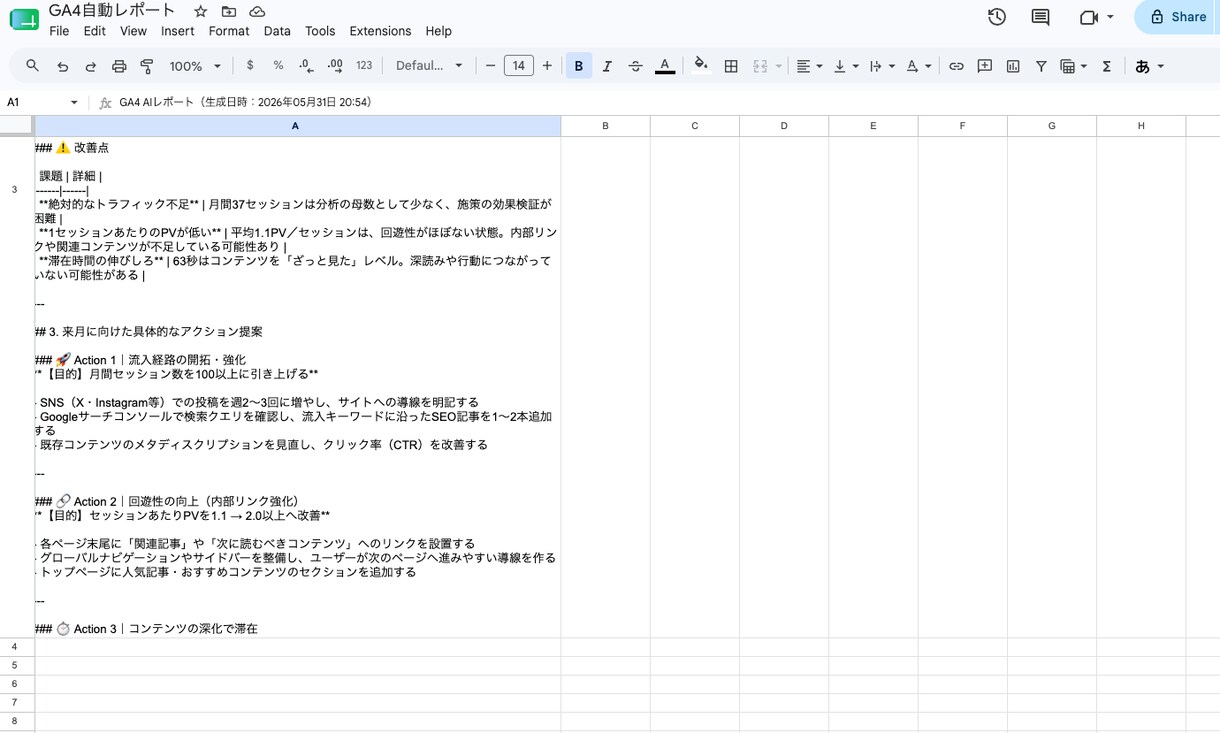Screen dimensions: 1220x733
Task: Open the Tools menu
Action: pyautogui.click(x=320, y=31)
